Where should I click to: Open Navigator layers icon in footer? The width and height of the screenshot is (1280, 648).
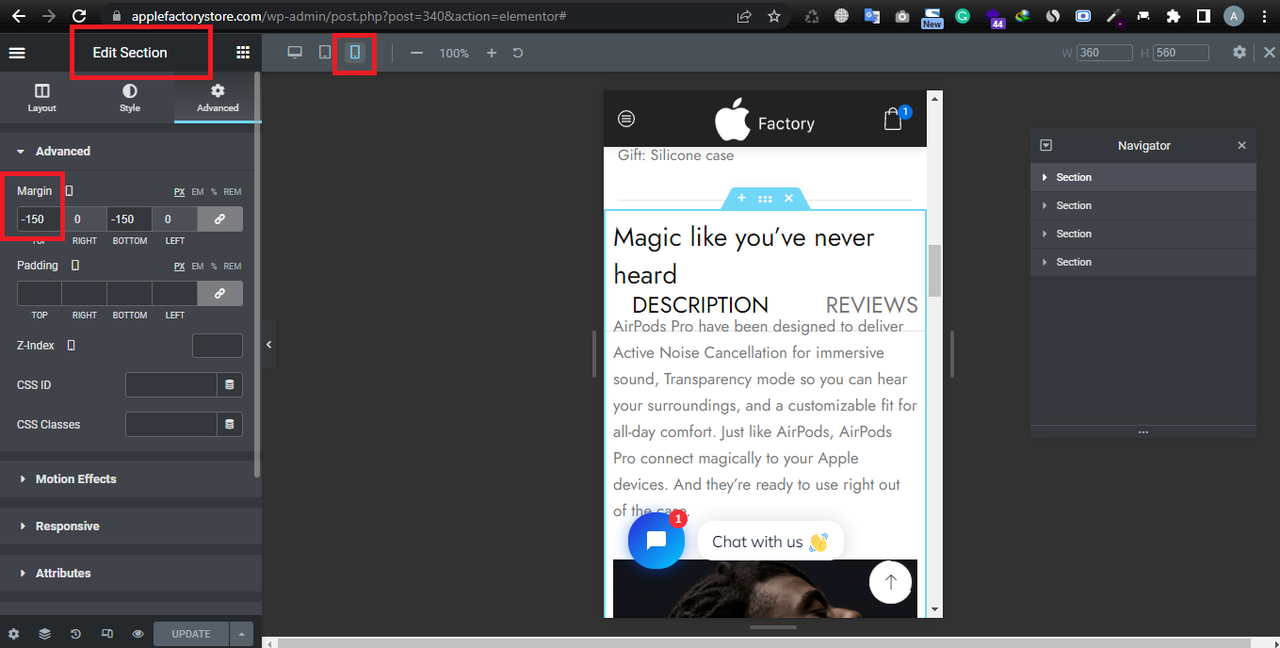[x=45, y=634]
